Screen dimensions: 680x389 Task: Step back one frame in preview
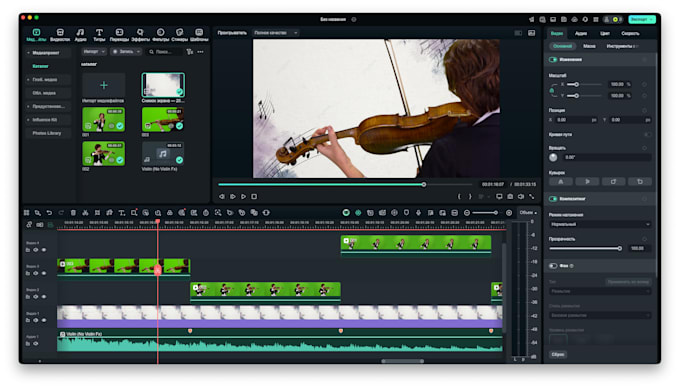(x=222, y=196)
